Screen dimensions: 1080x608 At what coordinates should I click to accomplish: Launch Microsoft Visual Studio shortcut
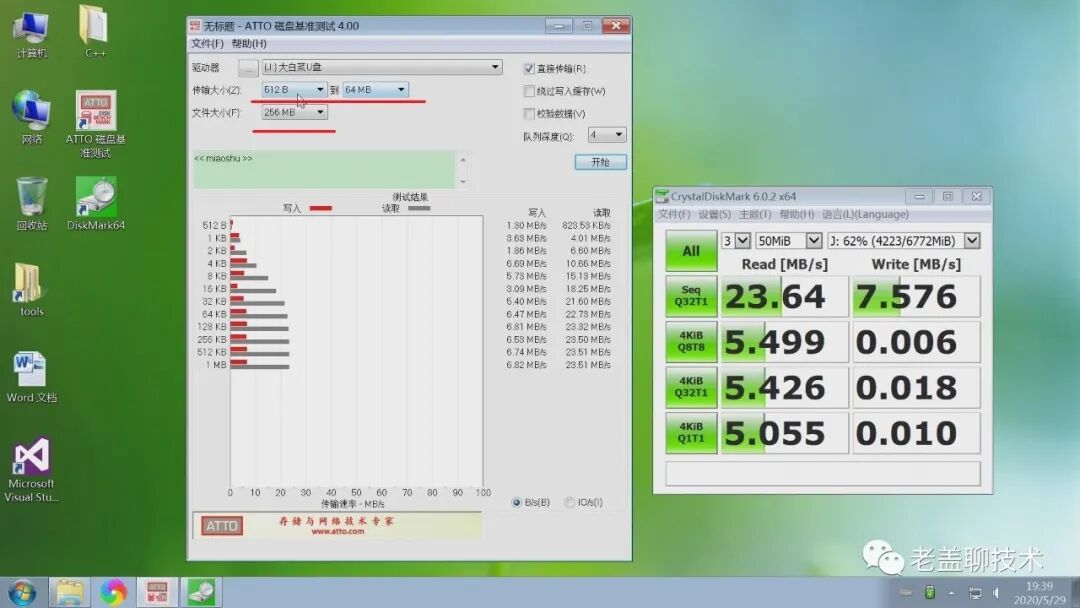pyautogui.click(x=31, y=470)
